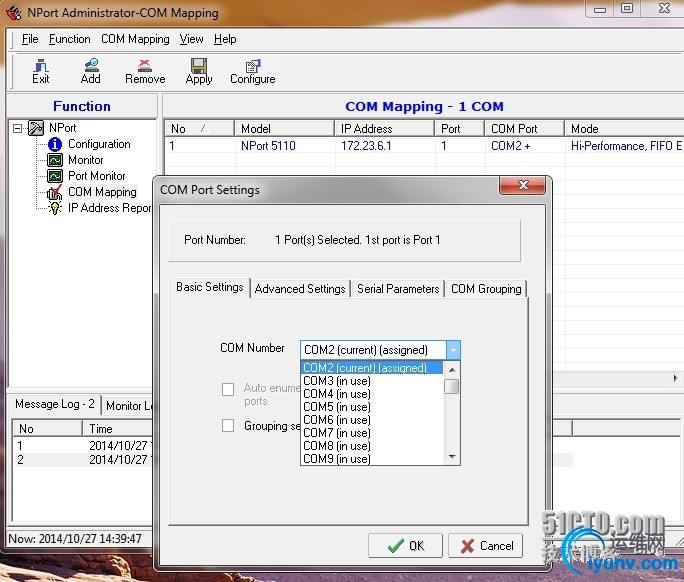Open Port Monitor in the function tree
684x582 pixels.
(96, 176)
